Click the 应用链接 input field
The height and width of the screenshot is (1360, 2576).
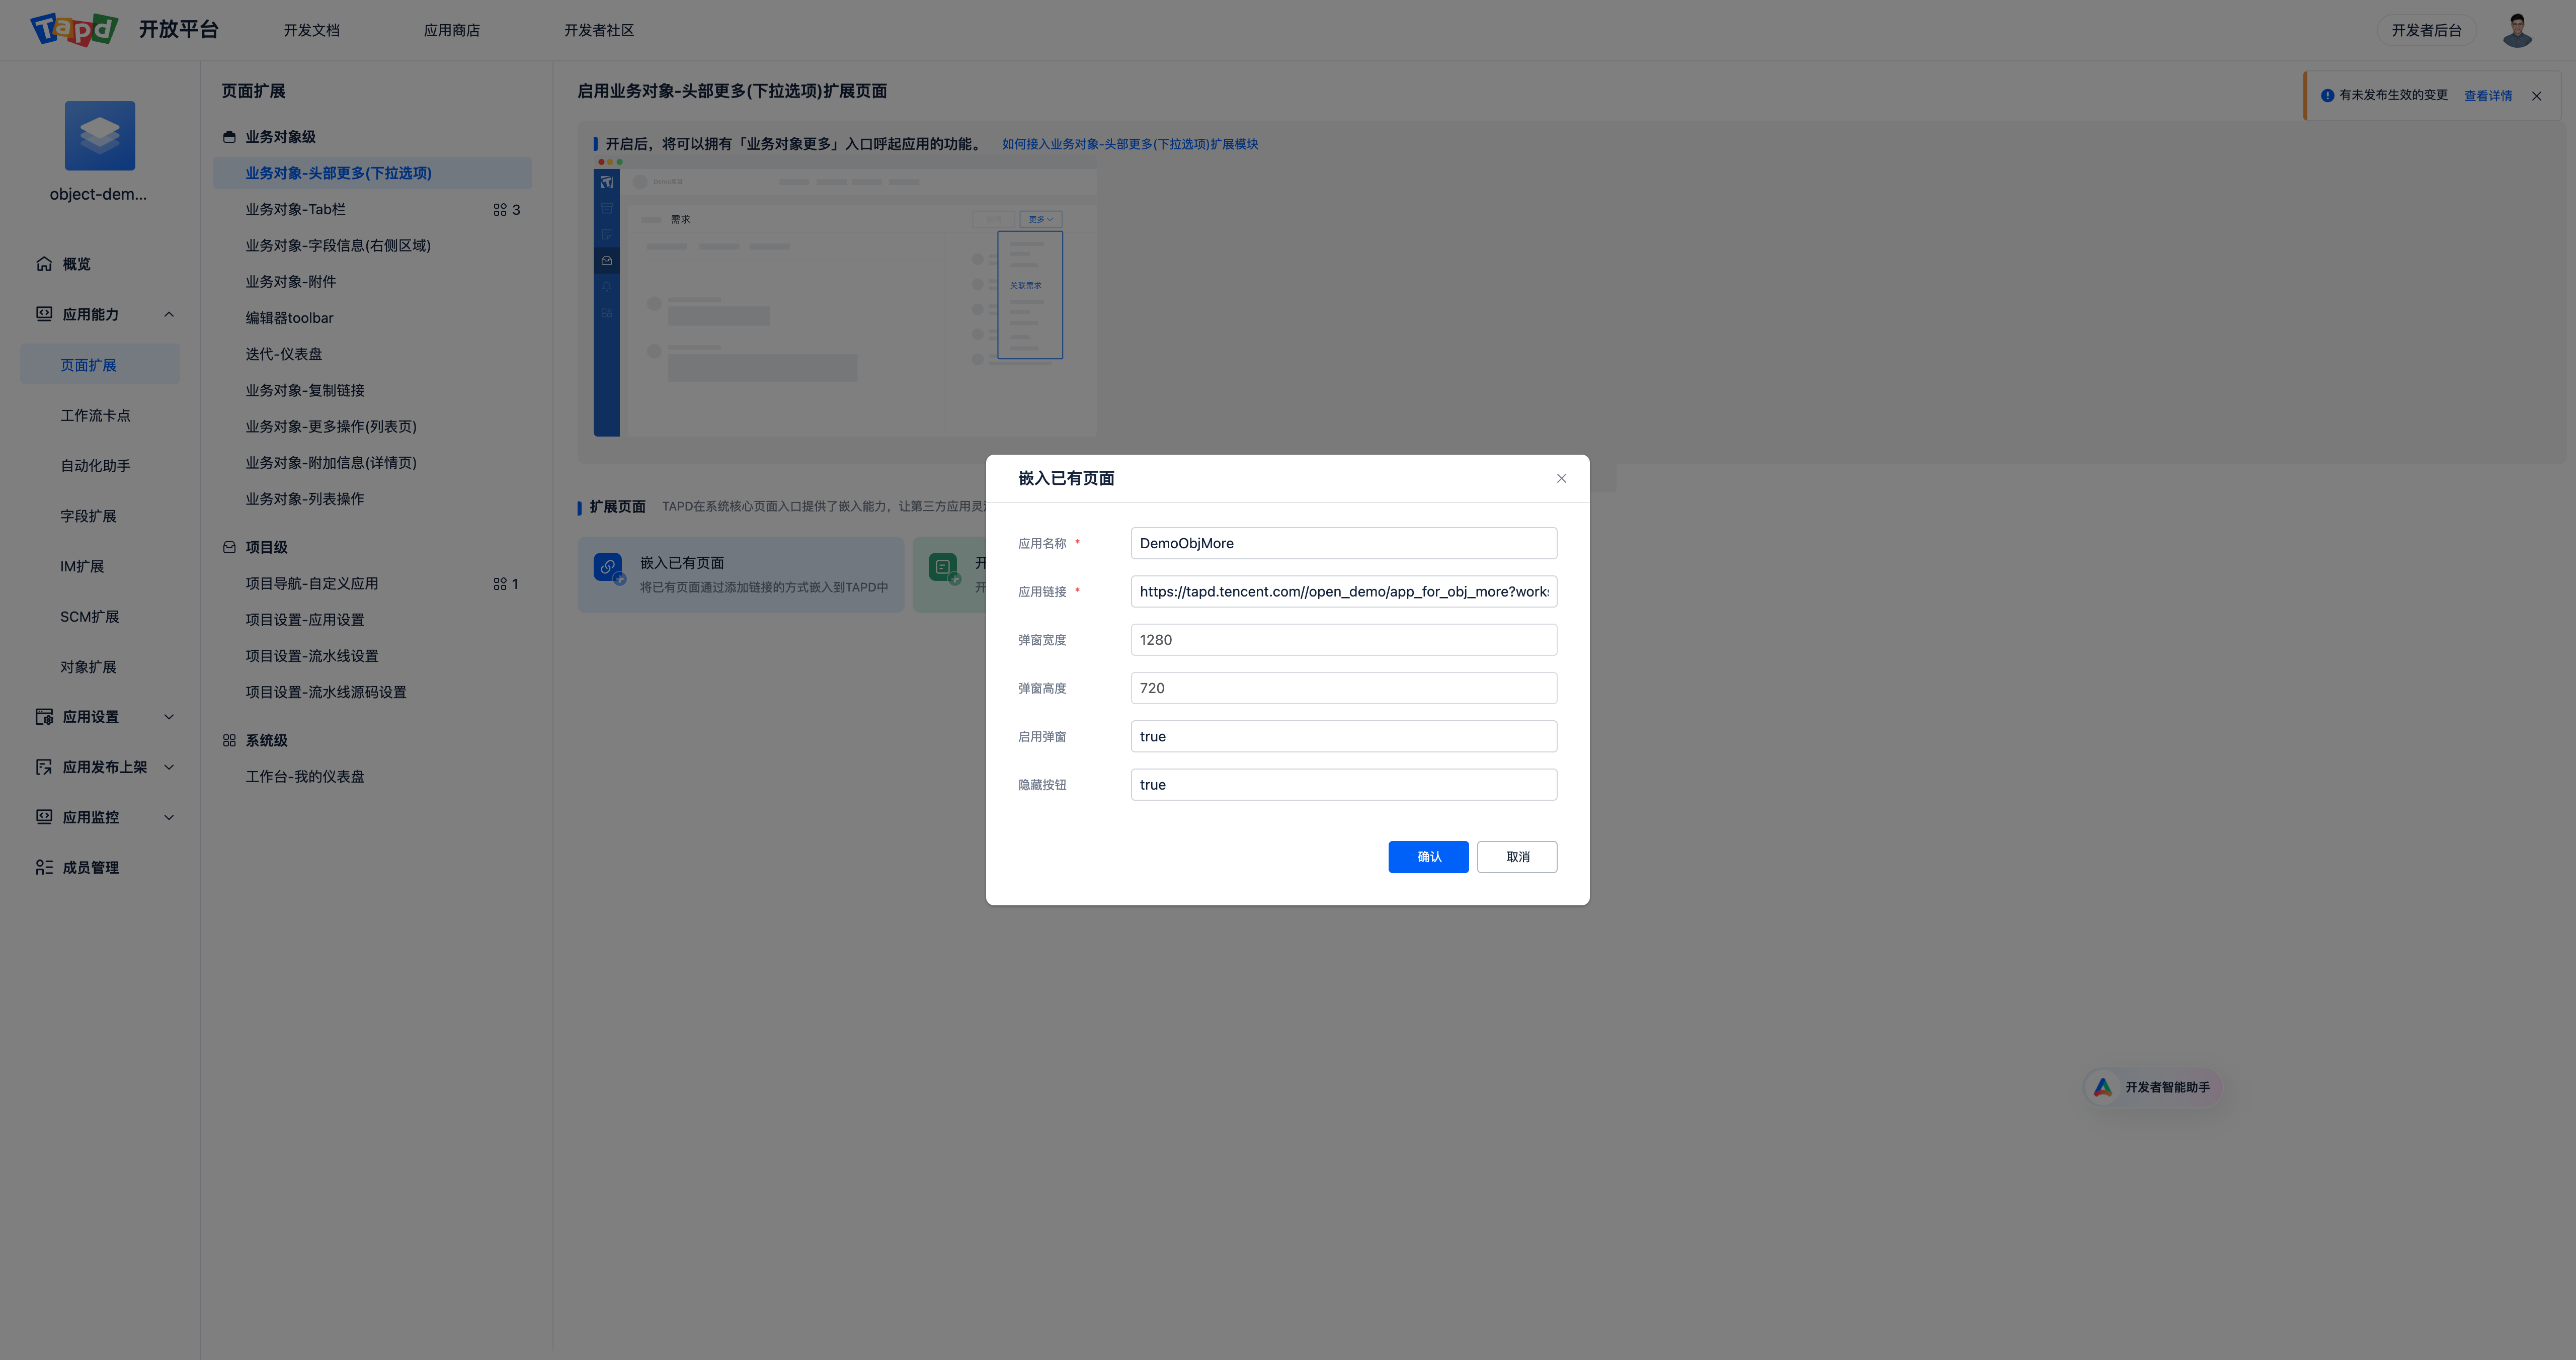1343,591
